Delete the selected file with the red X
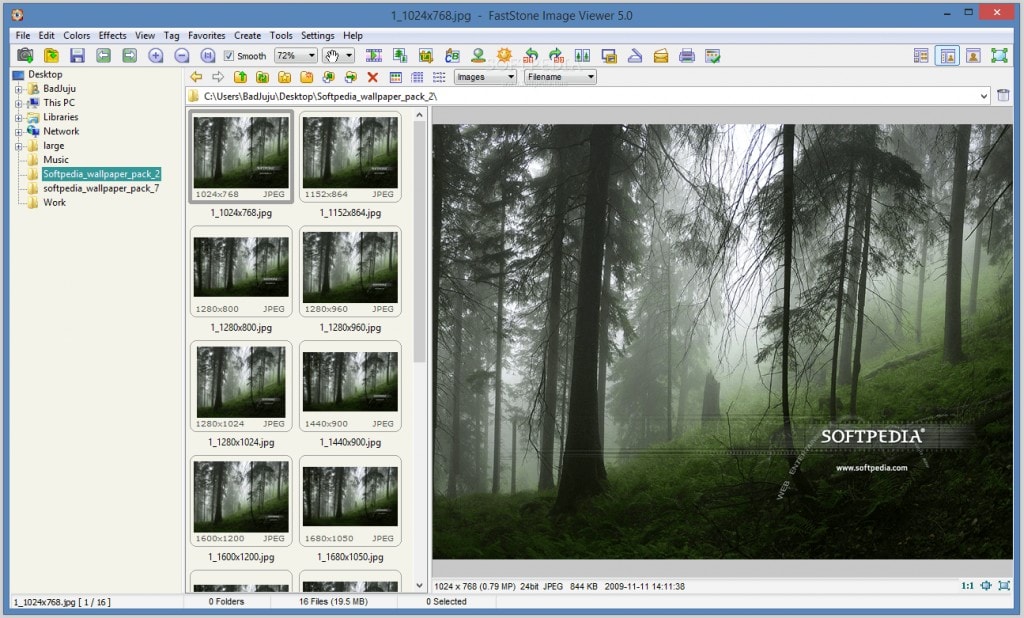Screen dimensions: 1024x618 coord(373,77)
